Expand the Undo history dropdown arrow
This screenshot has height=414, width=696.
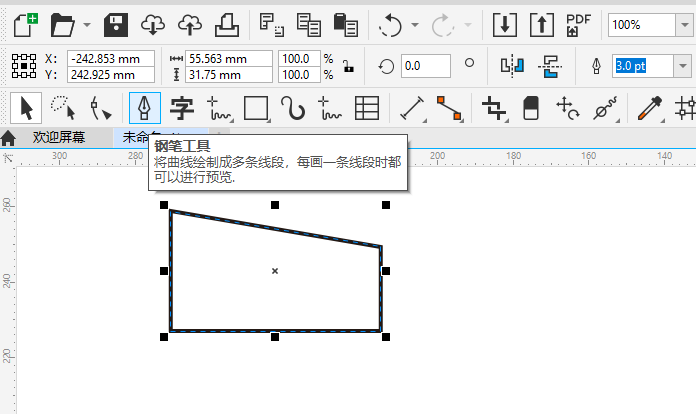click(415, 25)
